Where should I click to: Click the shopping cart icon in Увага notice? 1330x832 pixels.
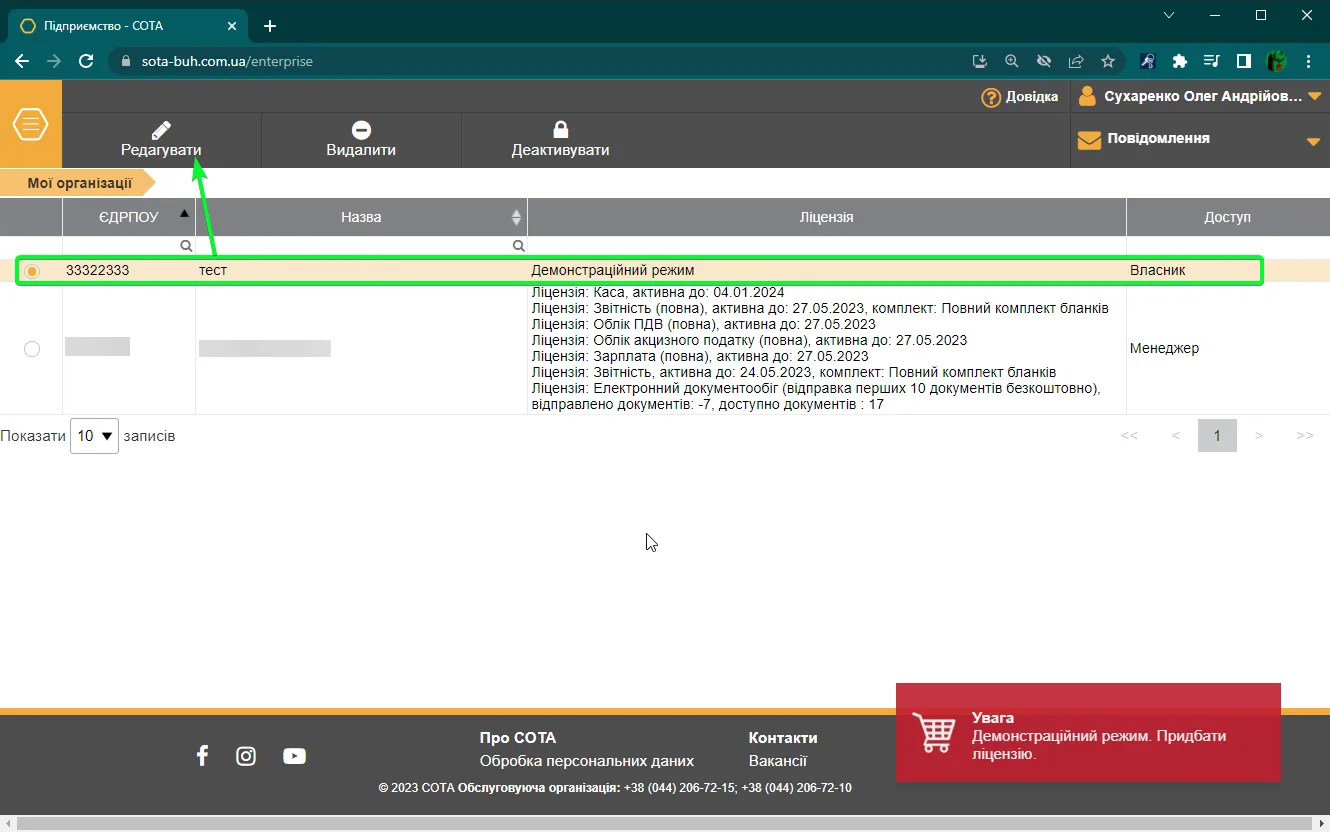click(x=935, y=733)
